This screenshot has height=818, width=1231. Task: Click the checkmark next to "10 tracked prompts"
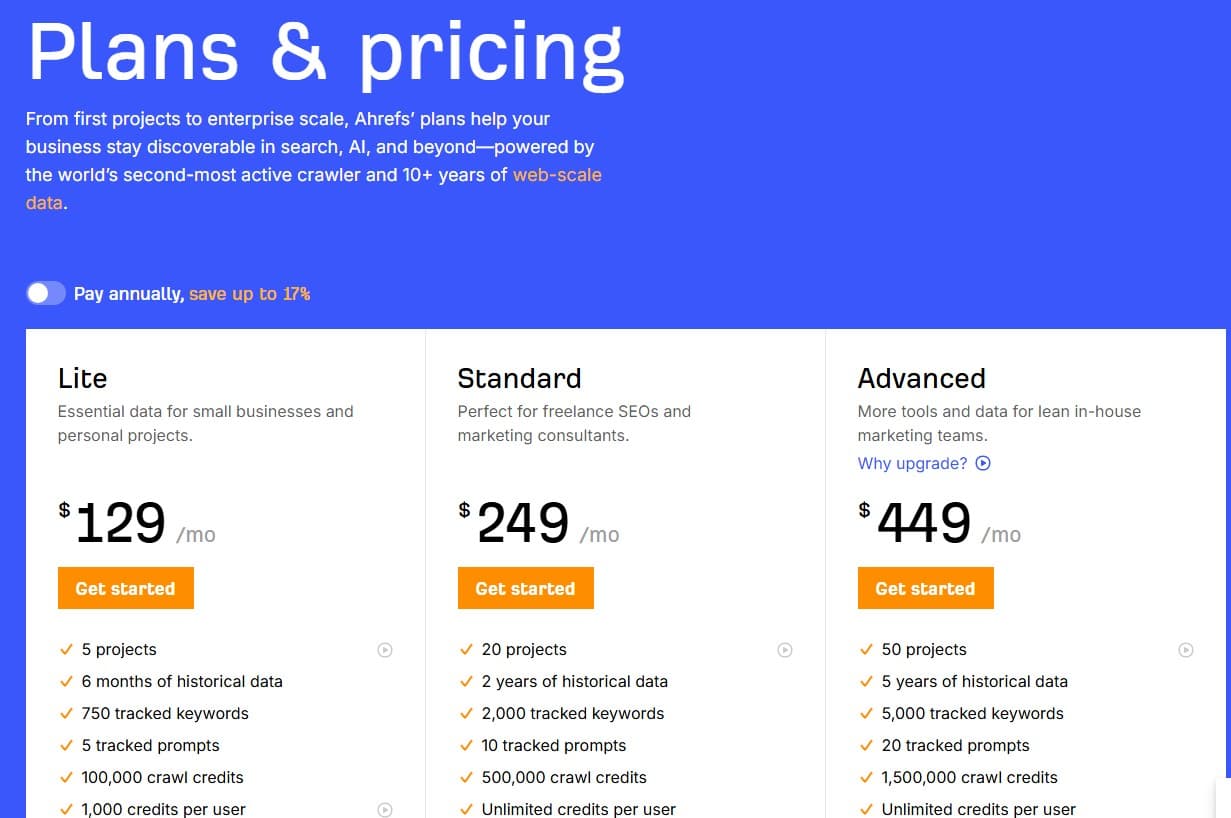[467, 745]
